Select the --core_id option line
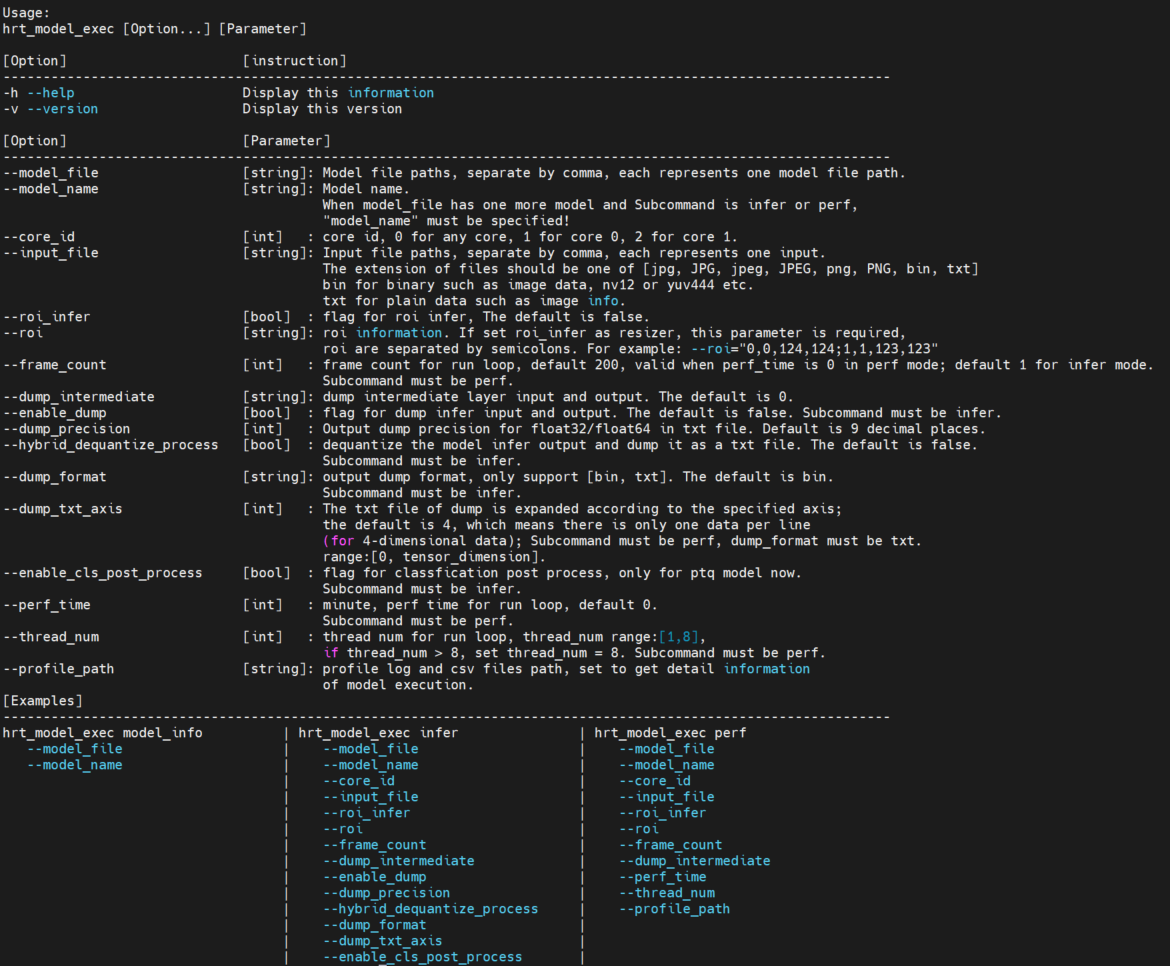Screen dimensions: 1170x966 (45, 236)
